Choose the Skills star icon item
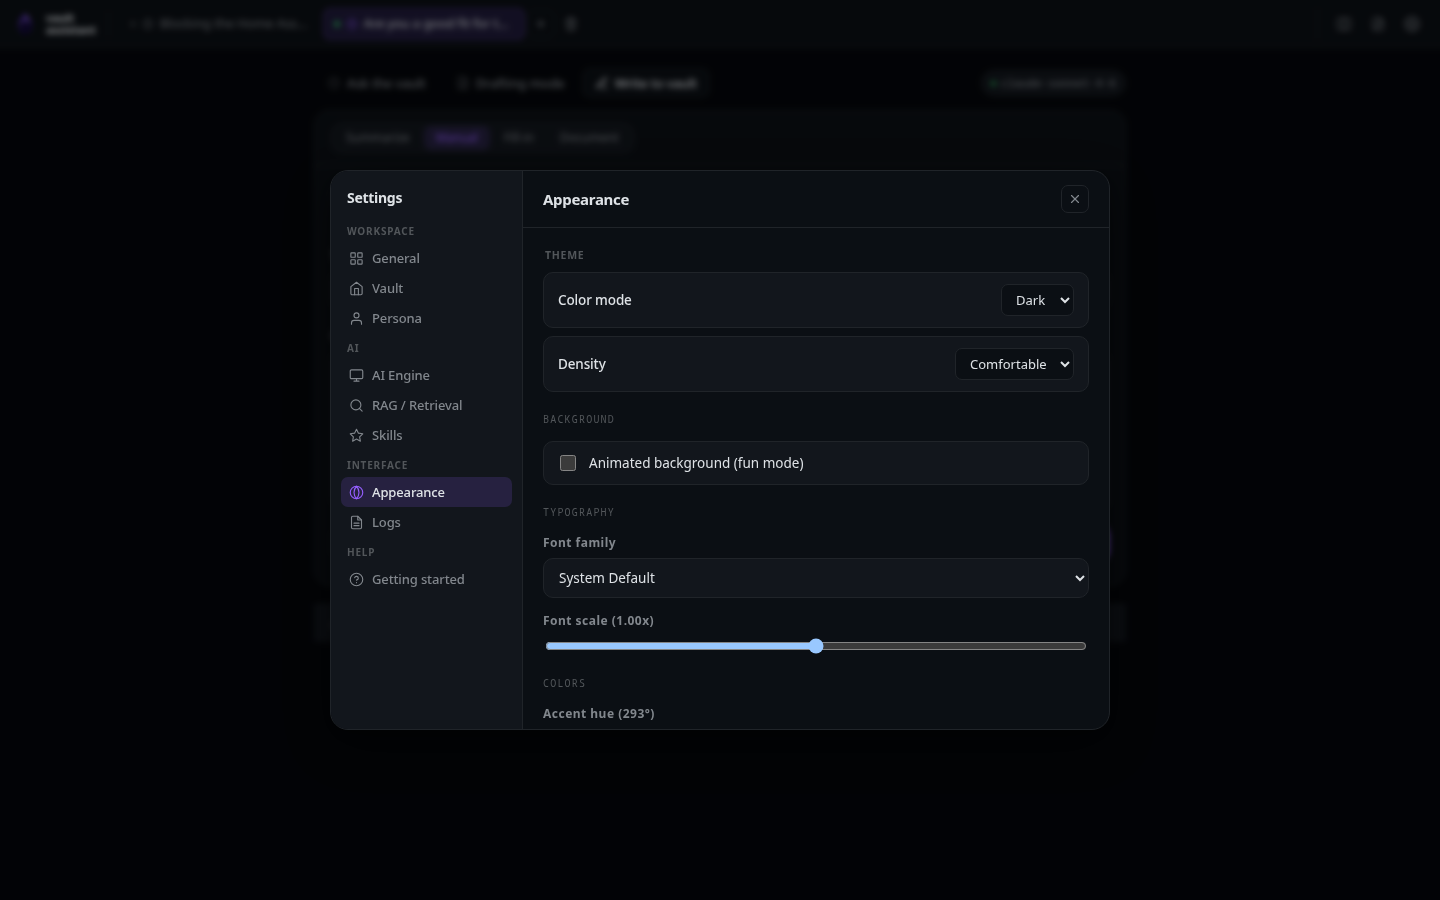1440x900 pixels. pos(356,435)
